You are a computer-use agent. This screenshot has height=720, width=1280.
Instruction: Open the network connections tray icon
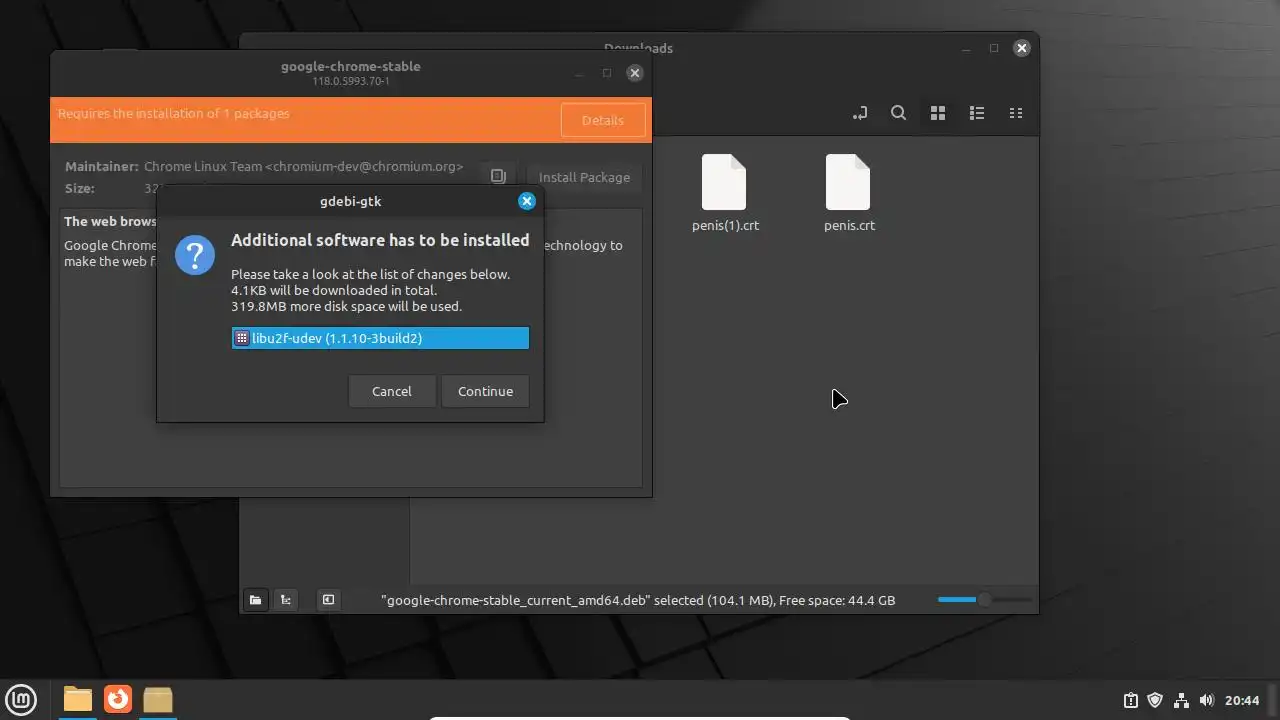click(1181, 700)
